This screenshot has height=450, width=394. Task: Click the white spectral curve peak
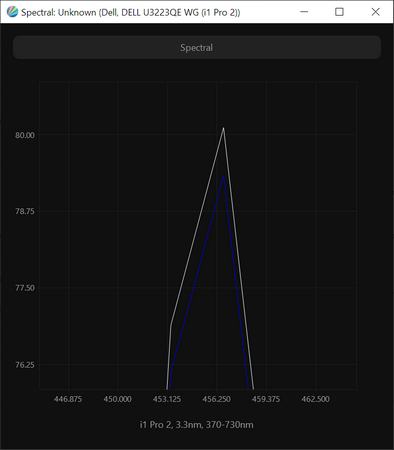223,128
